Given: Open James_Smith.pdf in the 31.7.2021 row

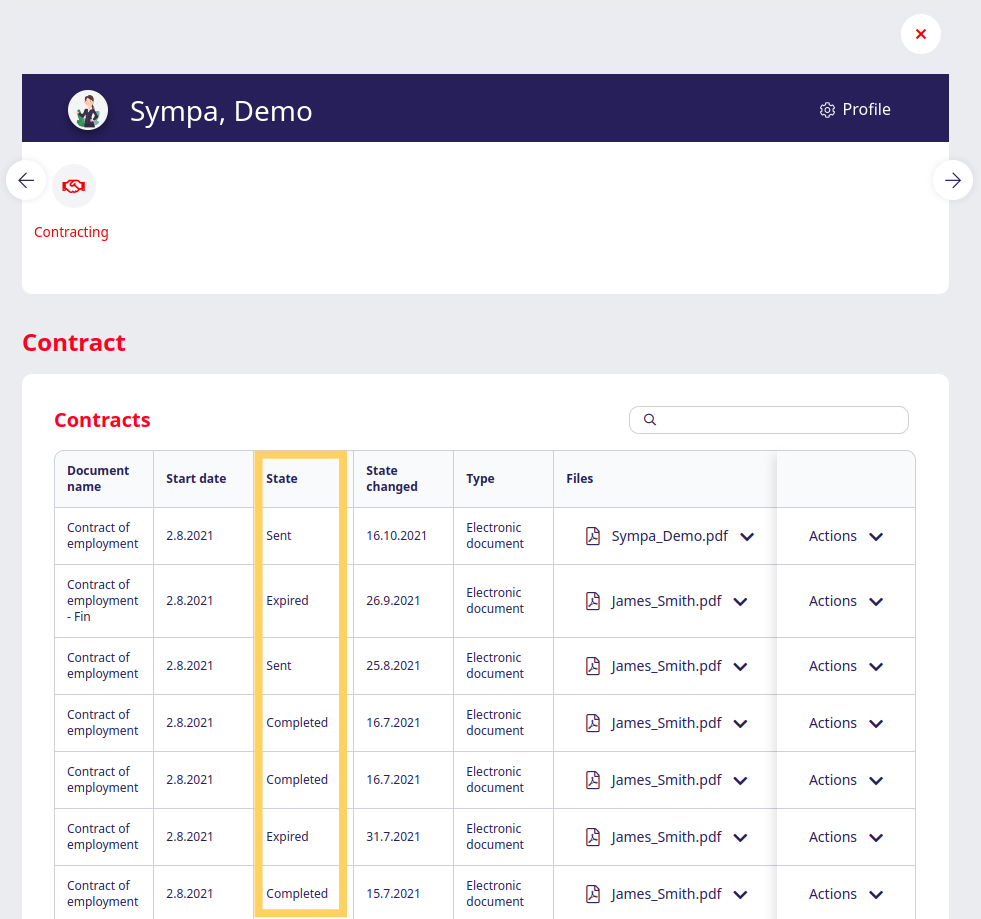Looking at the screenshot, I should (x=666, y=837).
